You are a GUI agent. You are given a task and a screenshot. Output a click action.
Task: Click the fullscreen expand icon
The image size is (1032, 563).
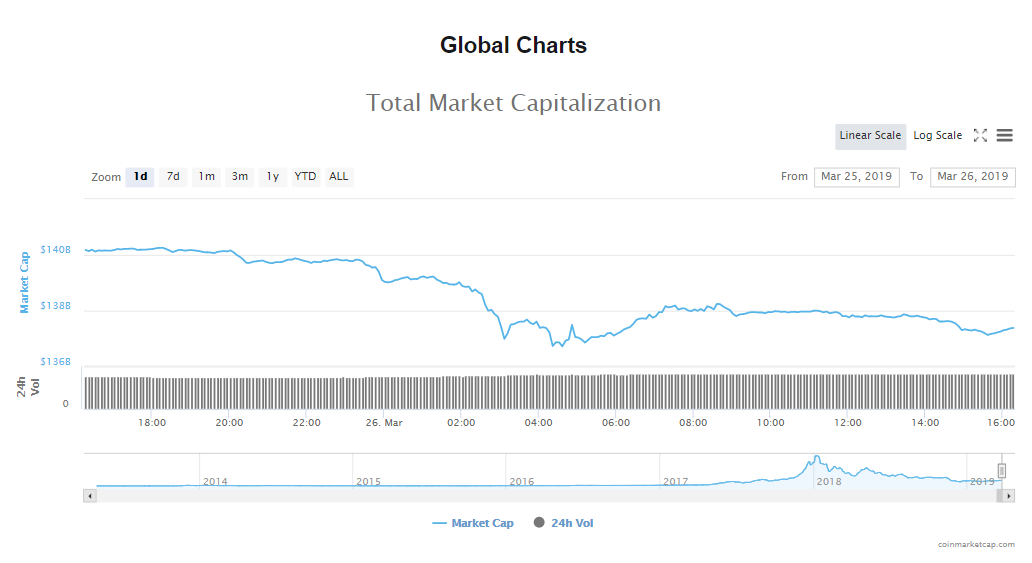tap(980, 136)
